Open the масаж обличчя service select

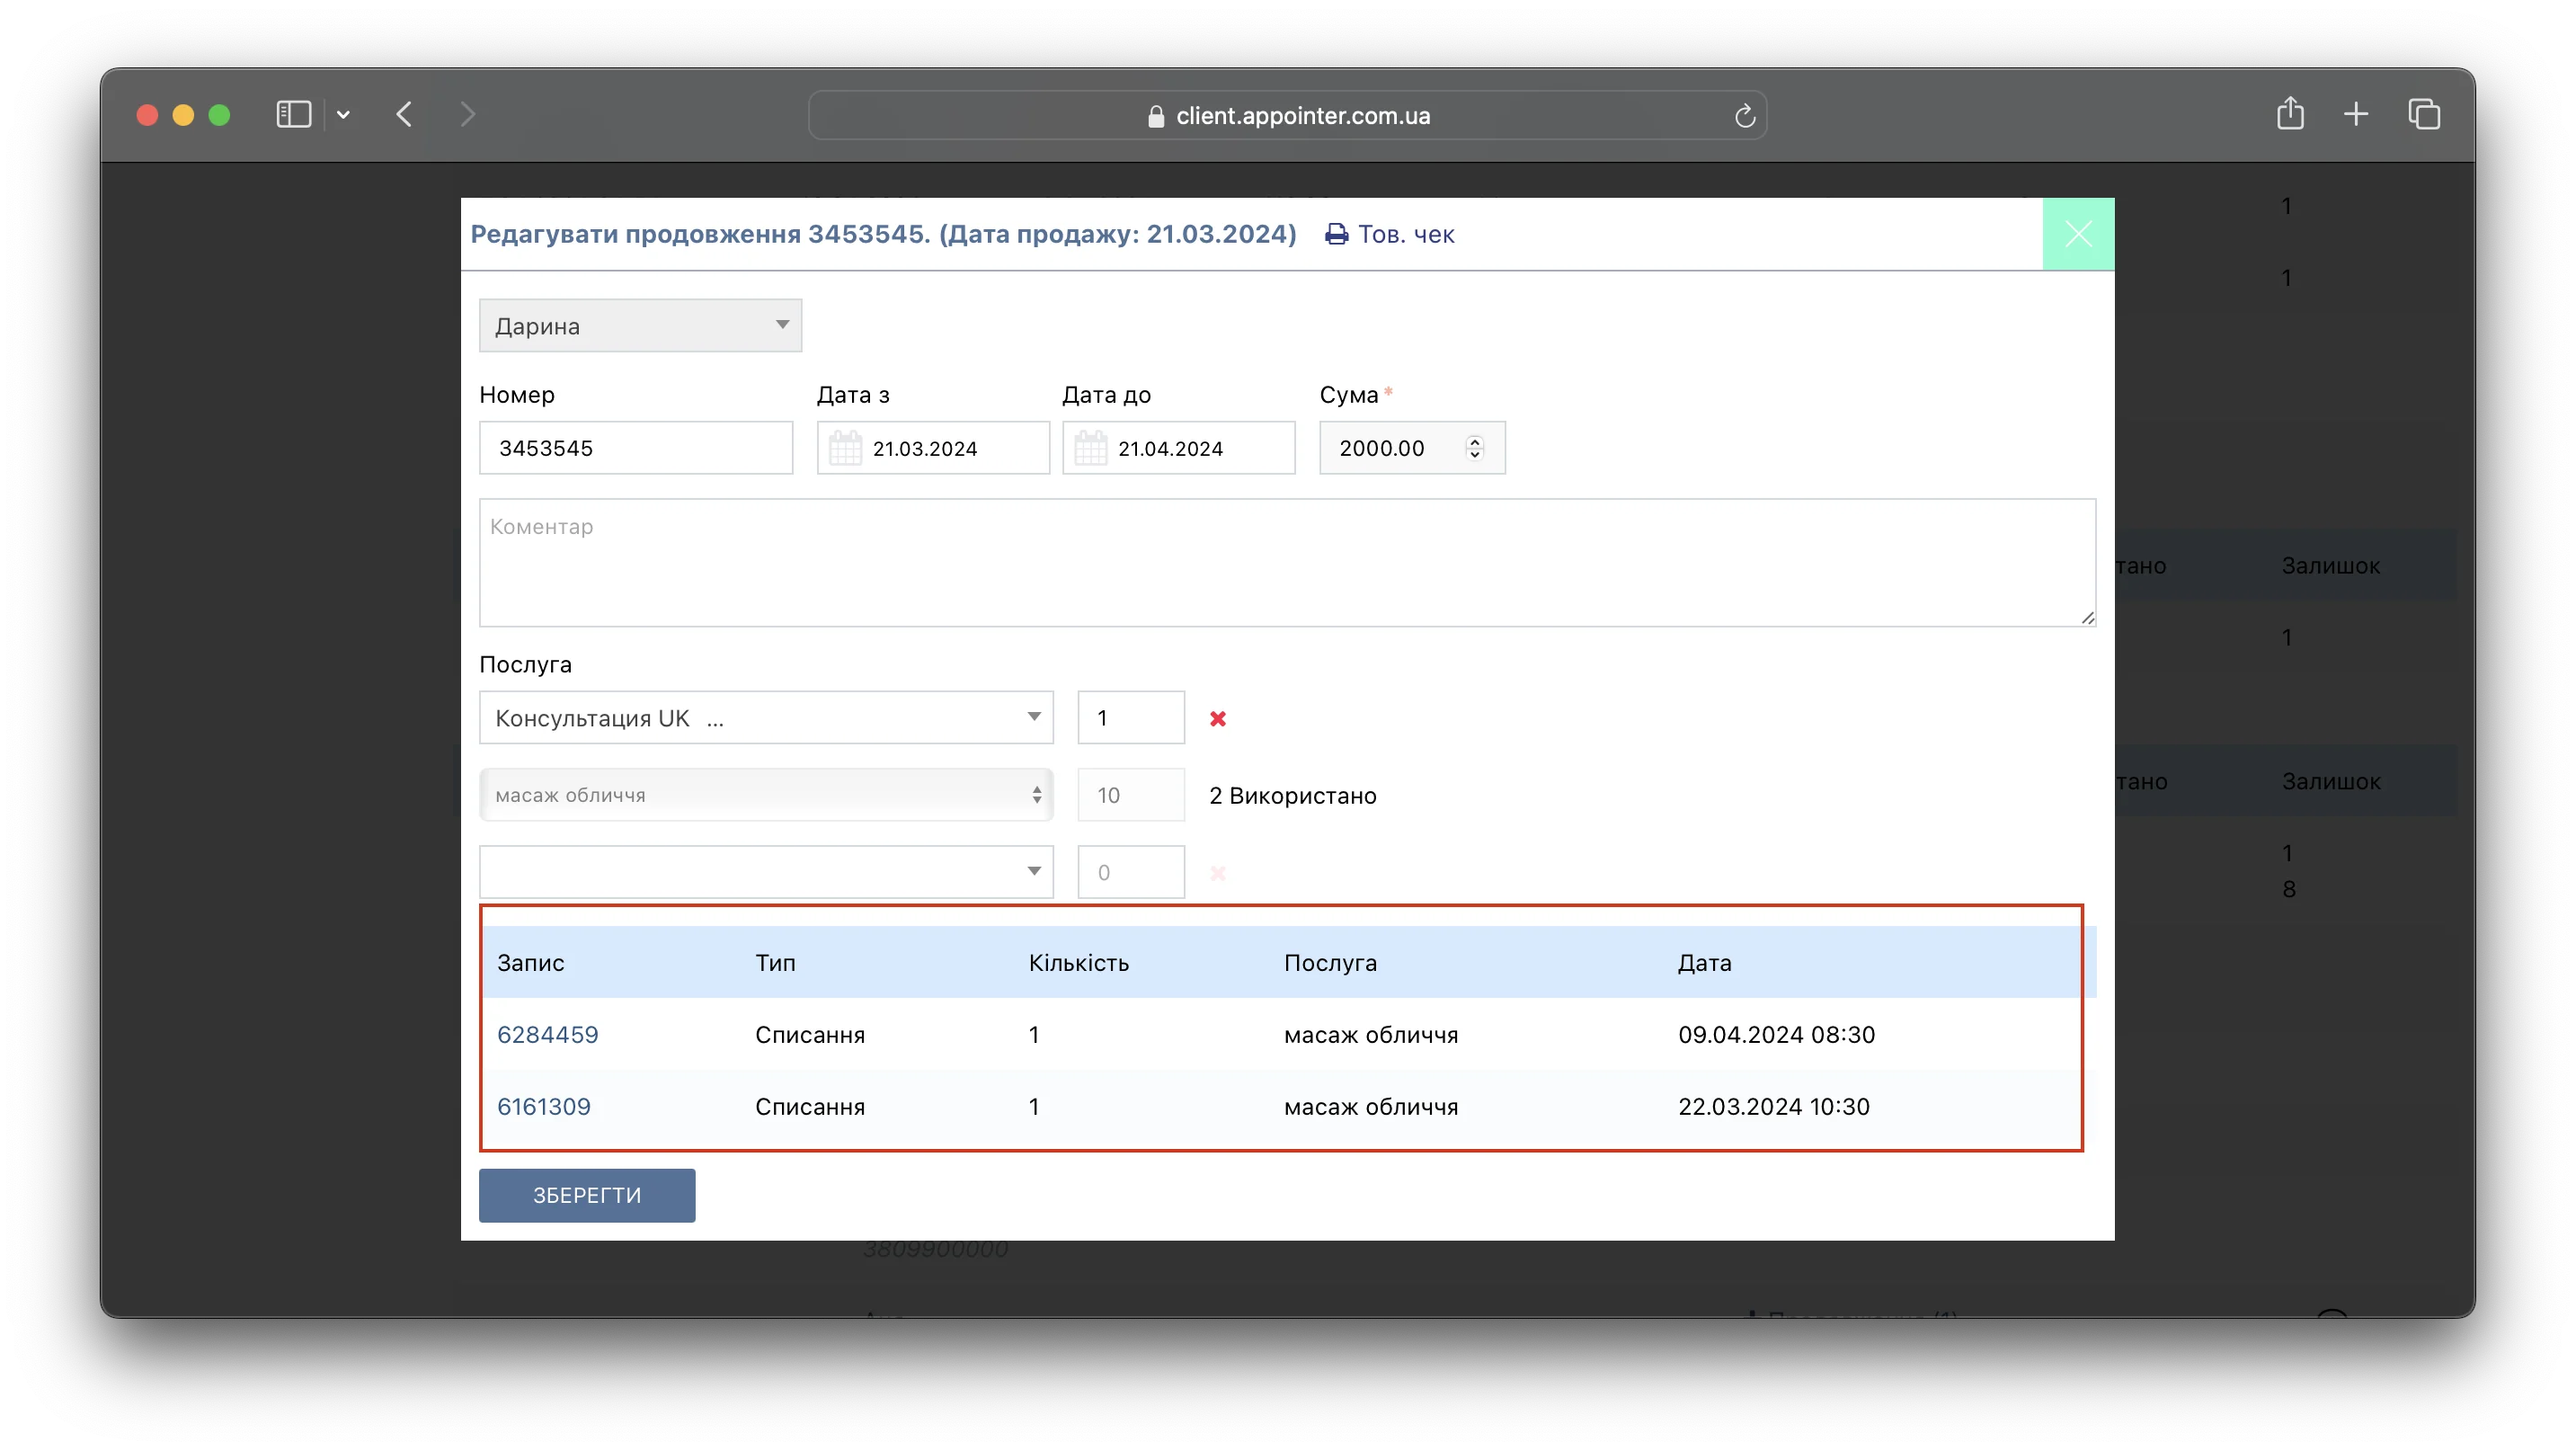[x=766, y=795]
